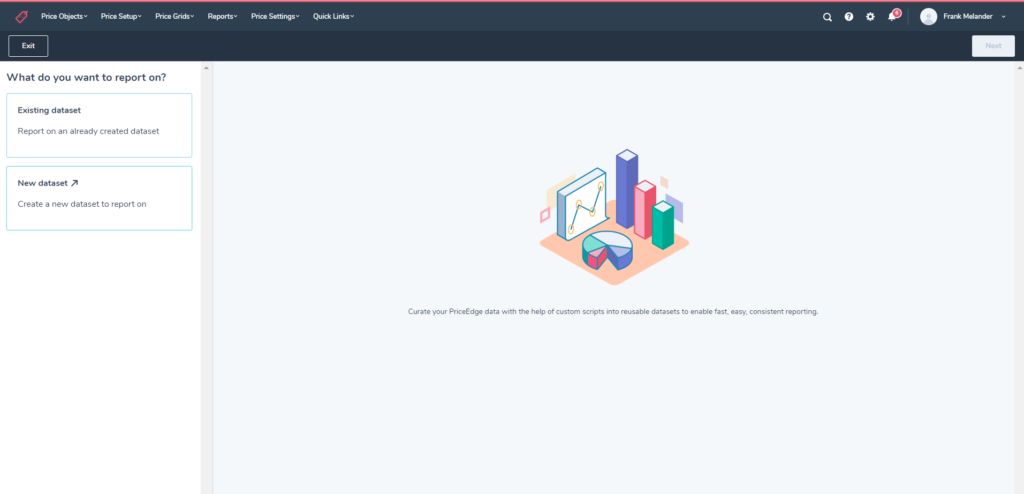Click 'Create a new dataset to report on' text
The height and width of the screenshot is (494, 1024).
[x=82, y=204]
